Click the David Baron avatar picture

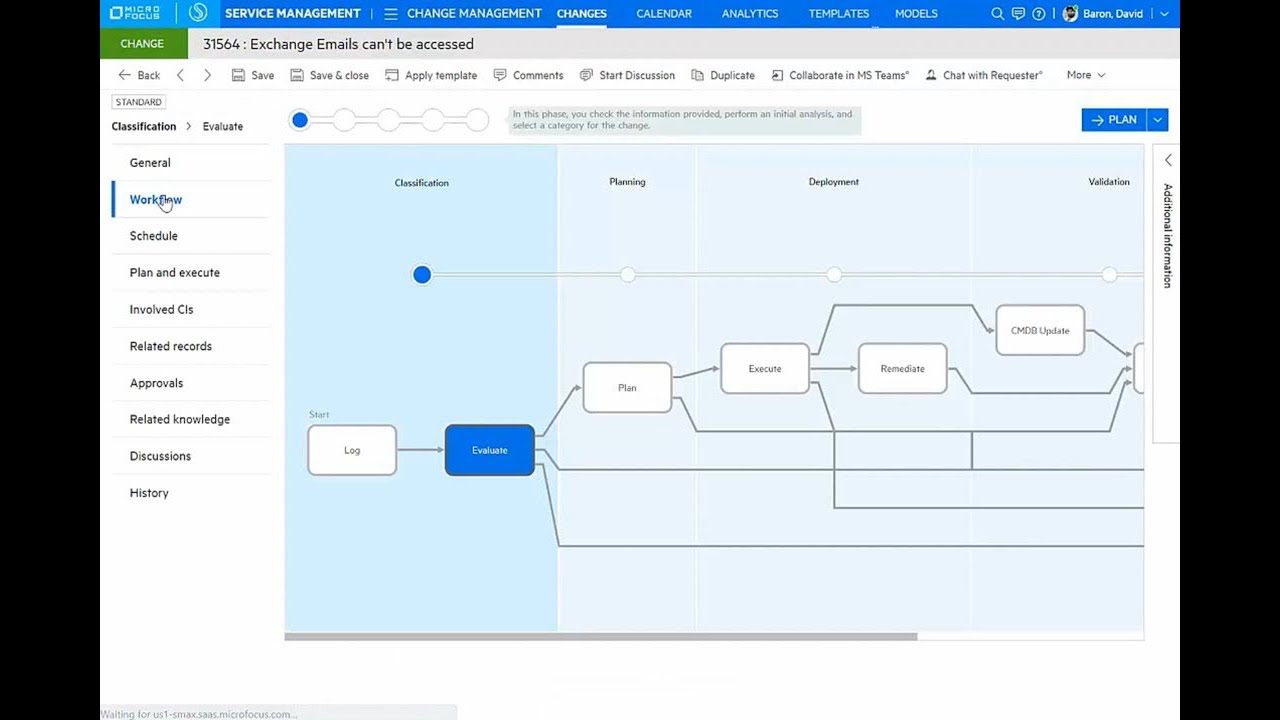pyautogui.click(x=1070, y=14)
